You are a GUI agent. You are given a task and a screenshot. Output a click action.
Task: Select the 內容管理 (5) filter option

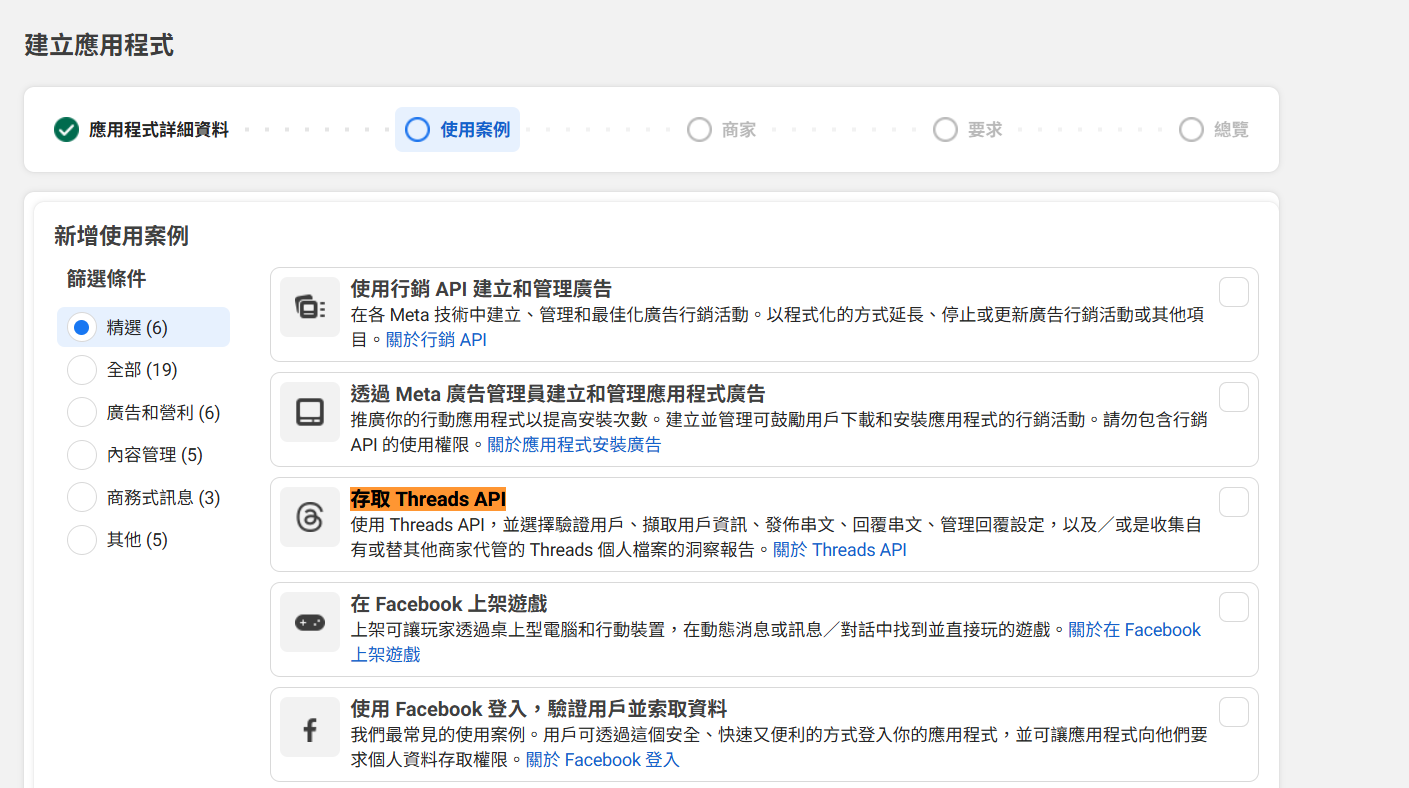(x=82, y=455)
